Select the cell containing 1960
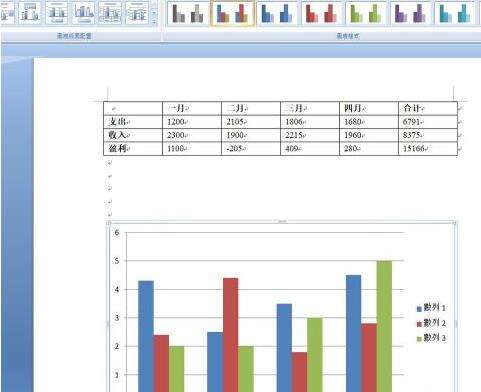This screenshot has width=481, height=392. pyautogui.click(x=369, y=135)
